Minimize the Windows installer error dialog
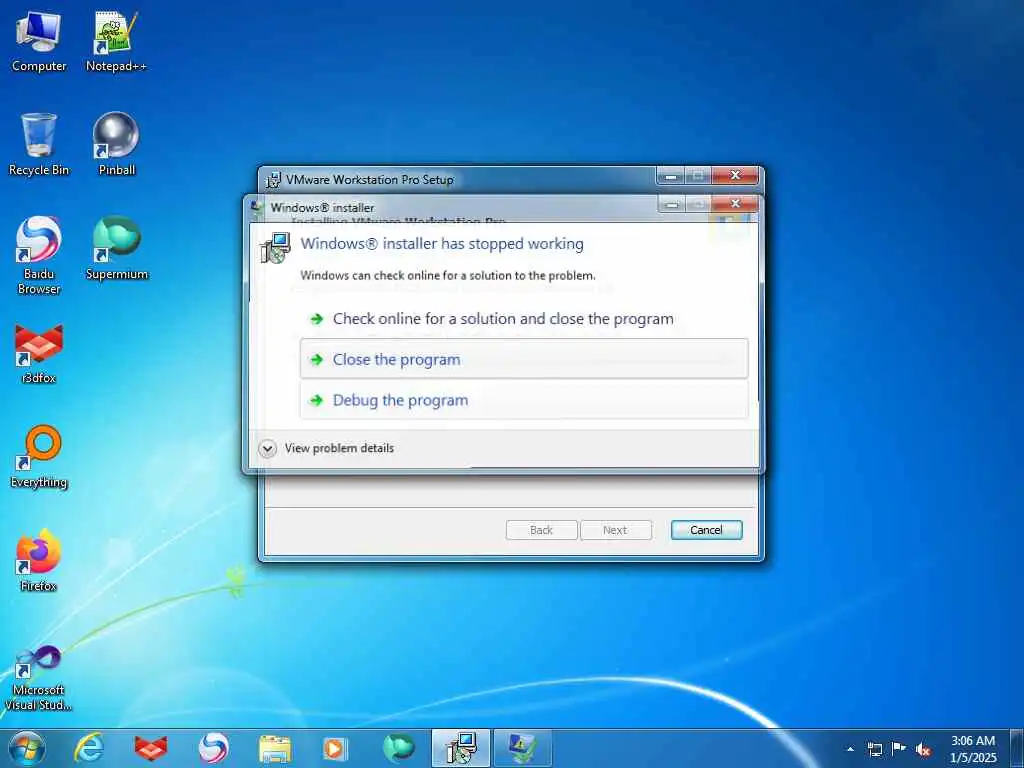 point(671,204)
